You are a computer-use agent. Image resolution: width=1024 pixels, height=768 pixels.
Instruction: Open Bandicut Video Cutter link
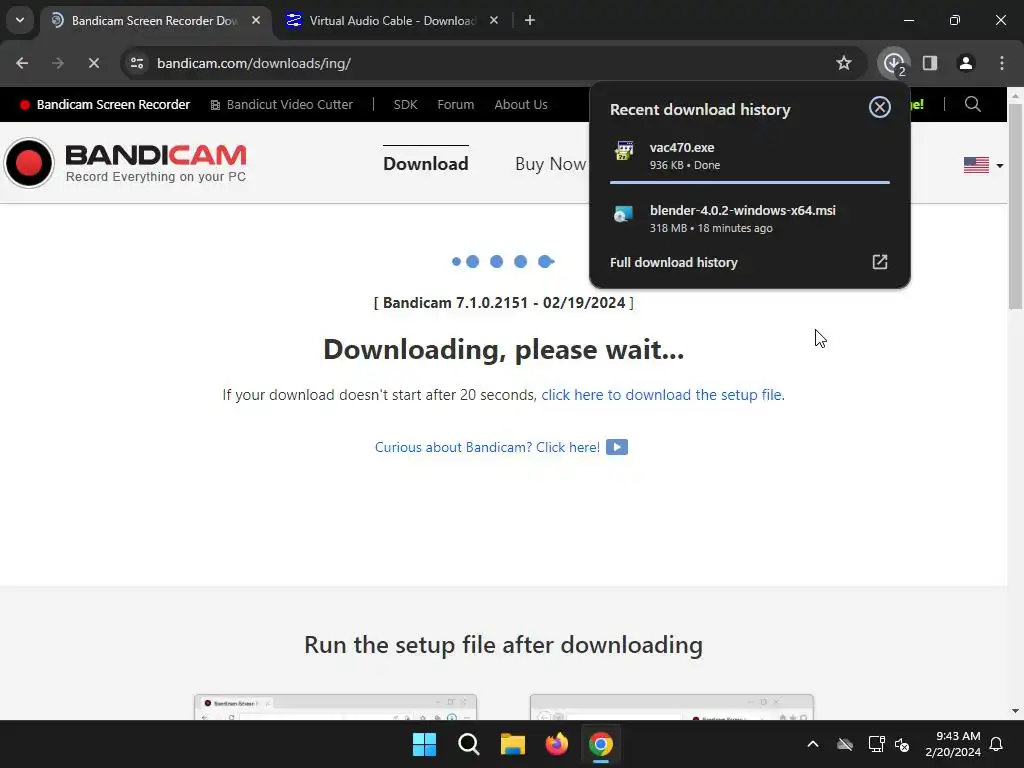pos(281,104)
